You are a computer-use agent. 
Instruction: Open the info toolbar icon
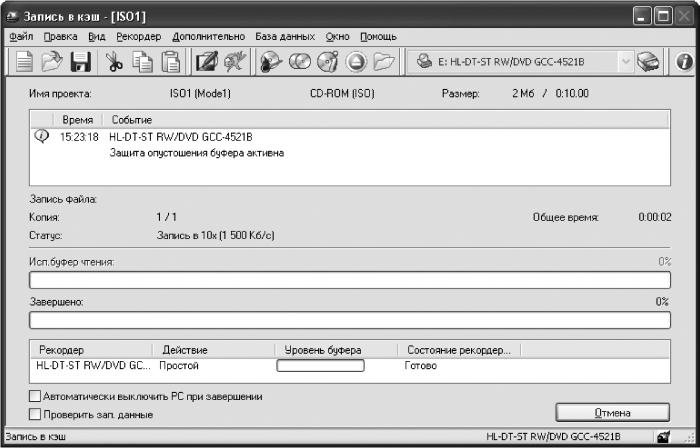684,62
